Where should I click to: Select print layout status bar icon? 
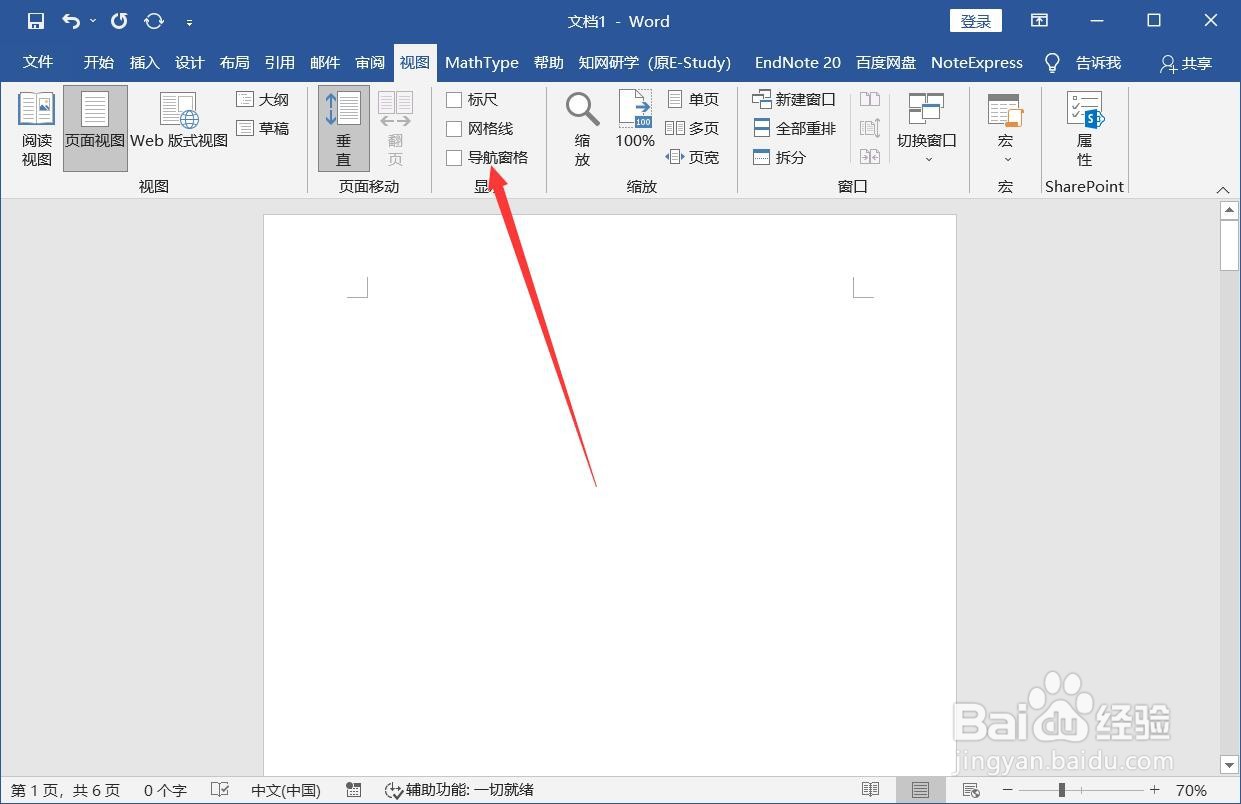tap(920, 790)
